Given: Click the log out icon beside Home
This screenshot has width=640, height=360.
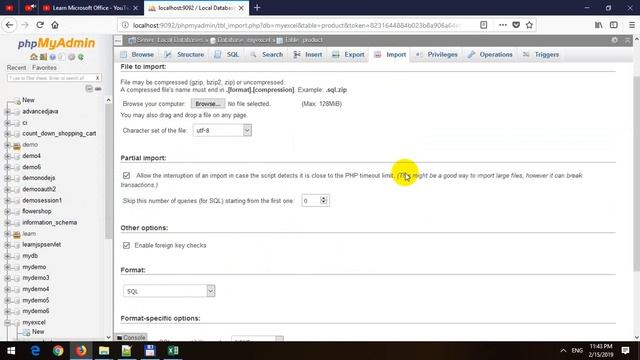Looking at the screenshot, I should 43,57.
